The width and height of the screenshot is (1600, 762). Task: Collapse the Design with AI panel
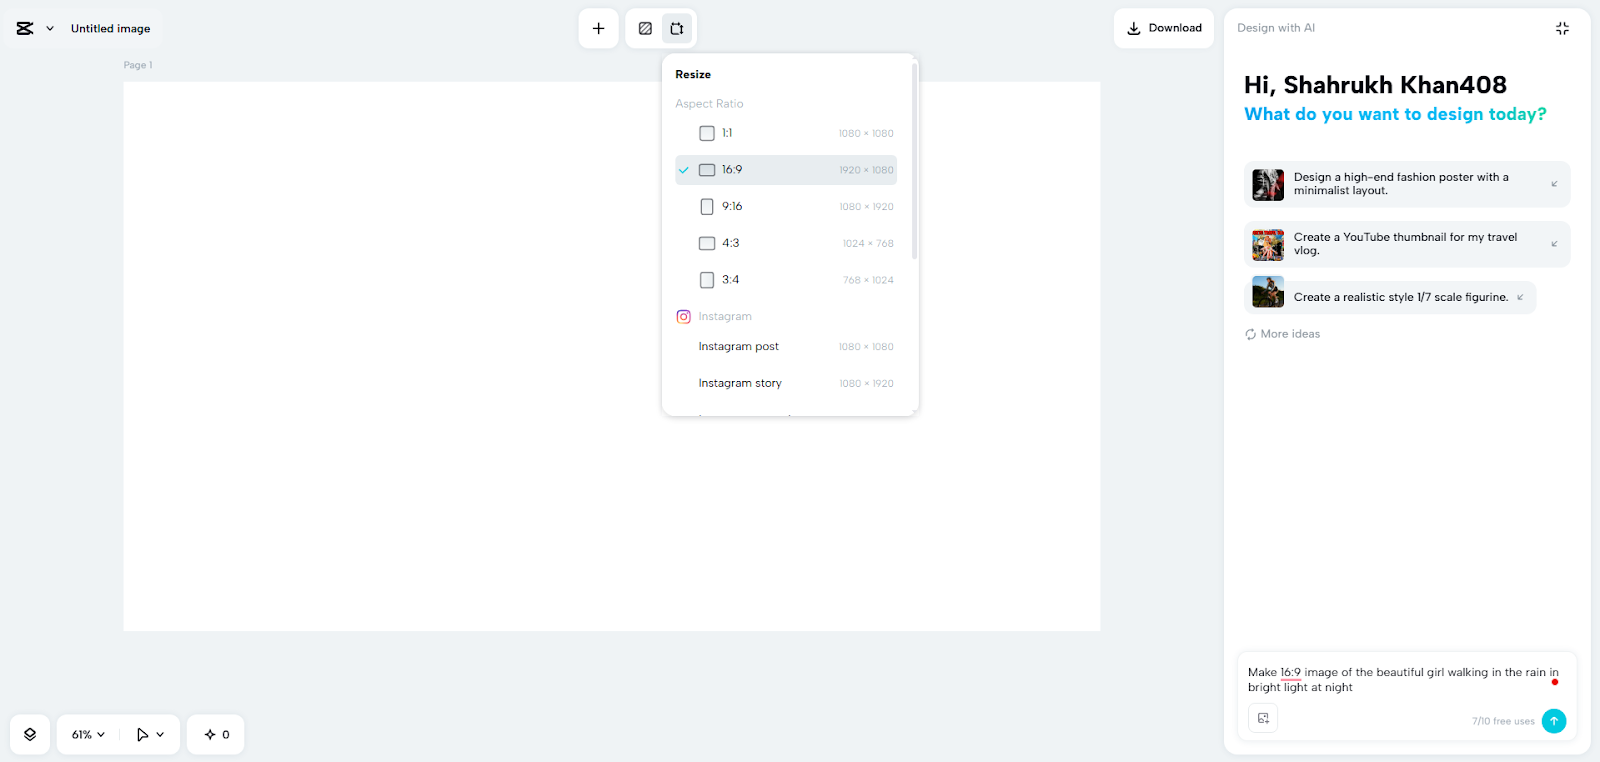[x=1562, y=29]
